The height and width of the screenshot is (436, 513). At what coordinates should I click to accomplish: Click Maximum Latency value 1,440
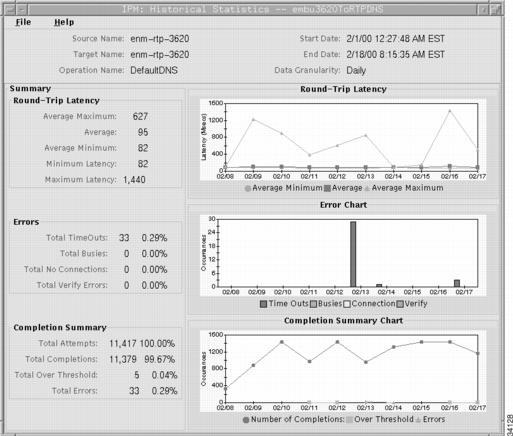click(134, 180)
